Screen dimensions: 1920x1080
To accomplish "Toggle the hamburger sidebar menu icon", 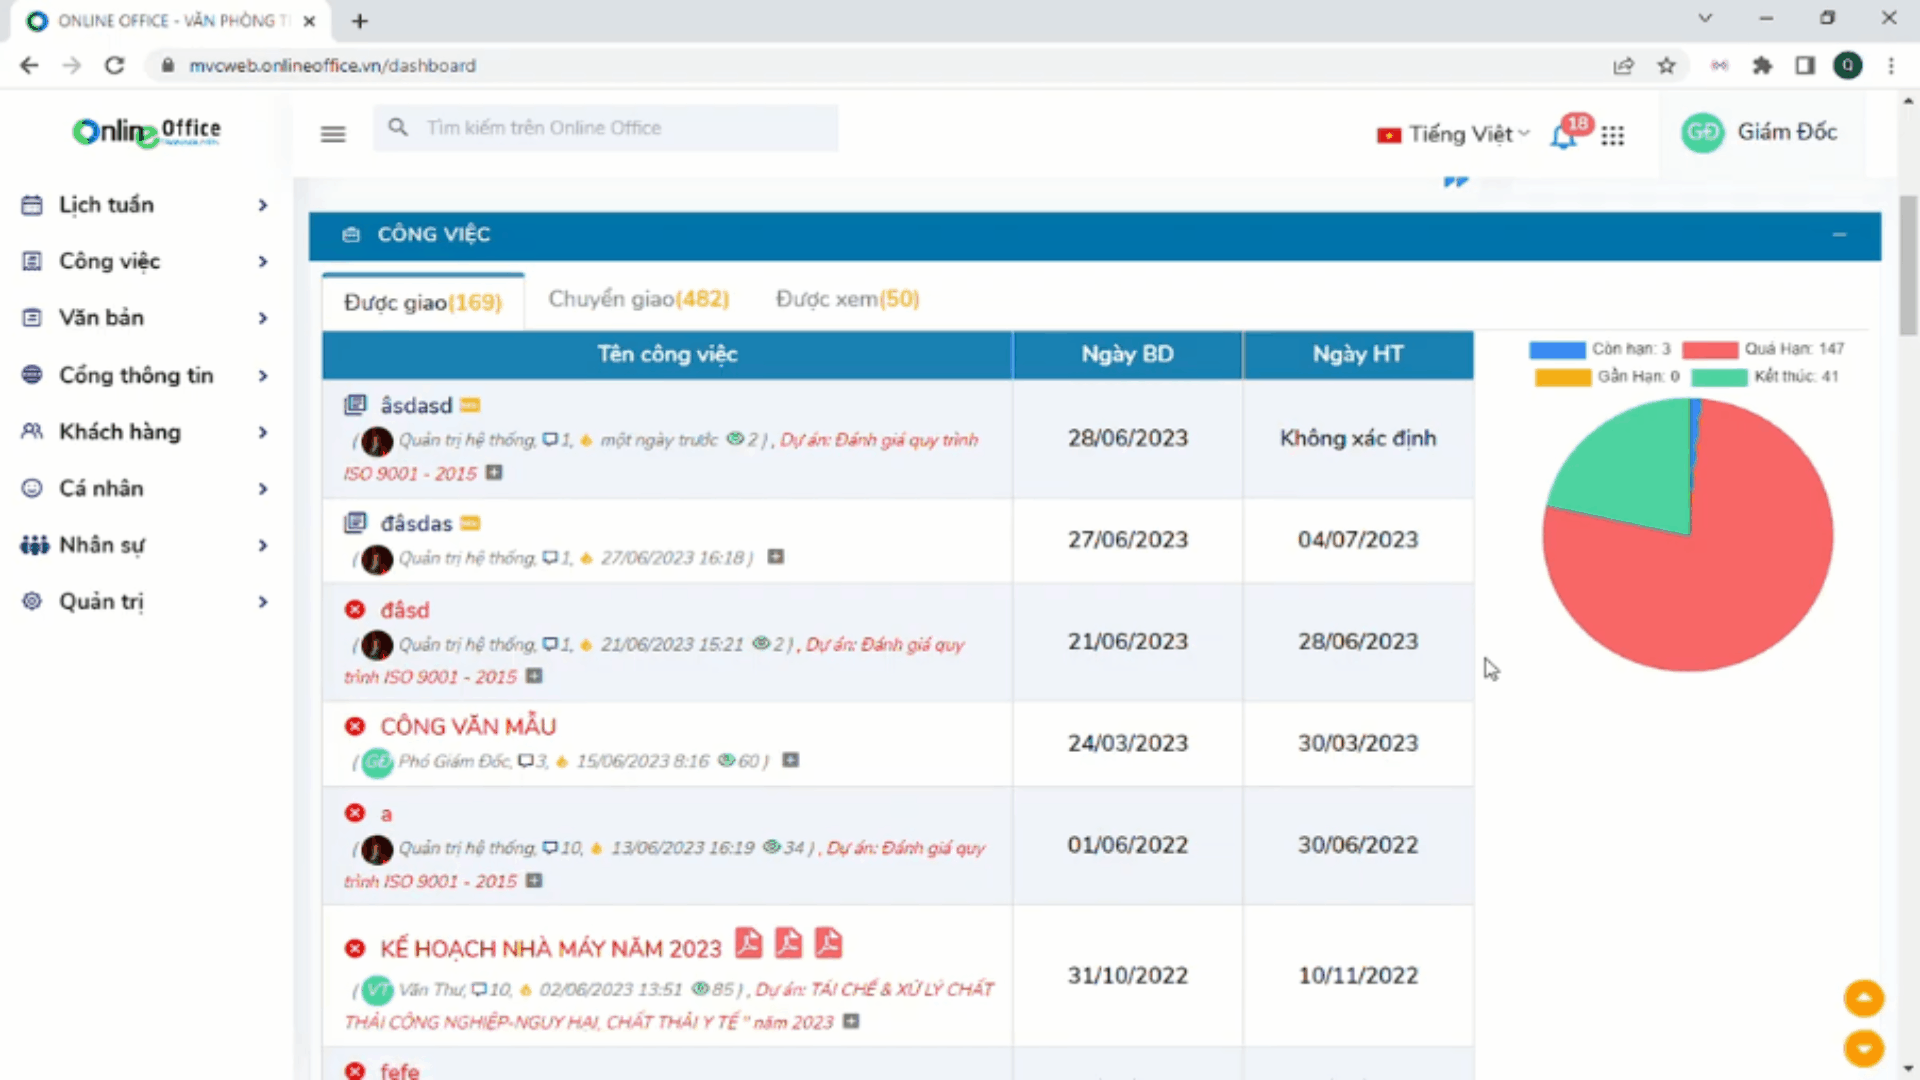I will coord(333,134).
